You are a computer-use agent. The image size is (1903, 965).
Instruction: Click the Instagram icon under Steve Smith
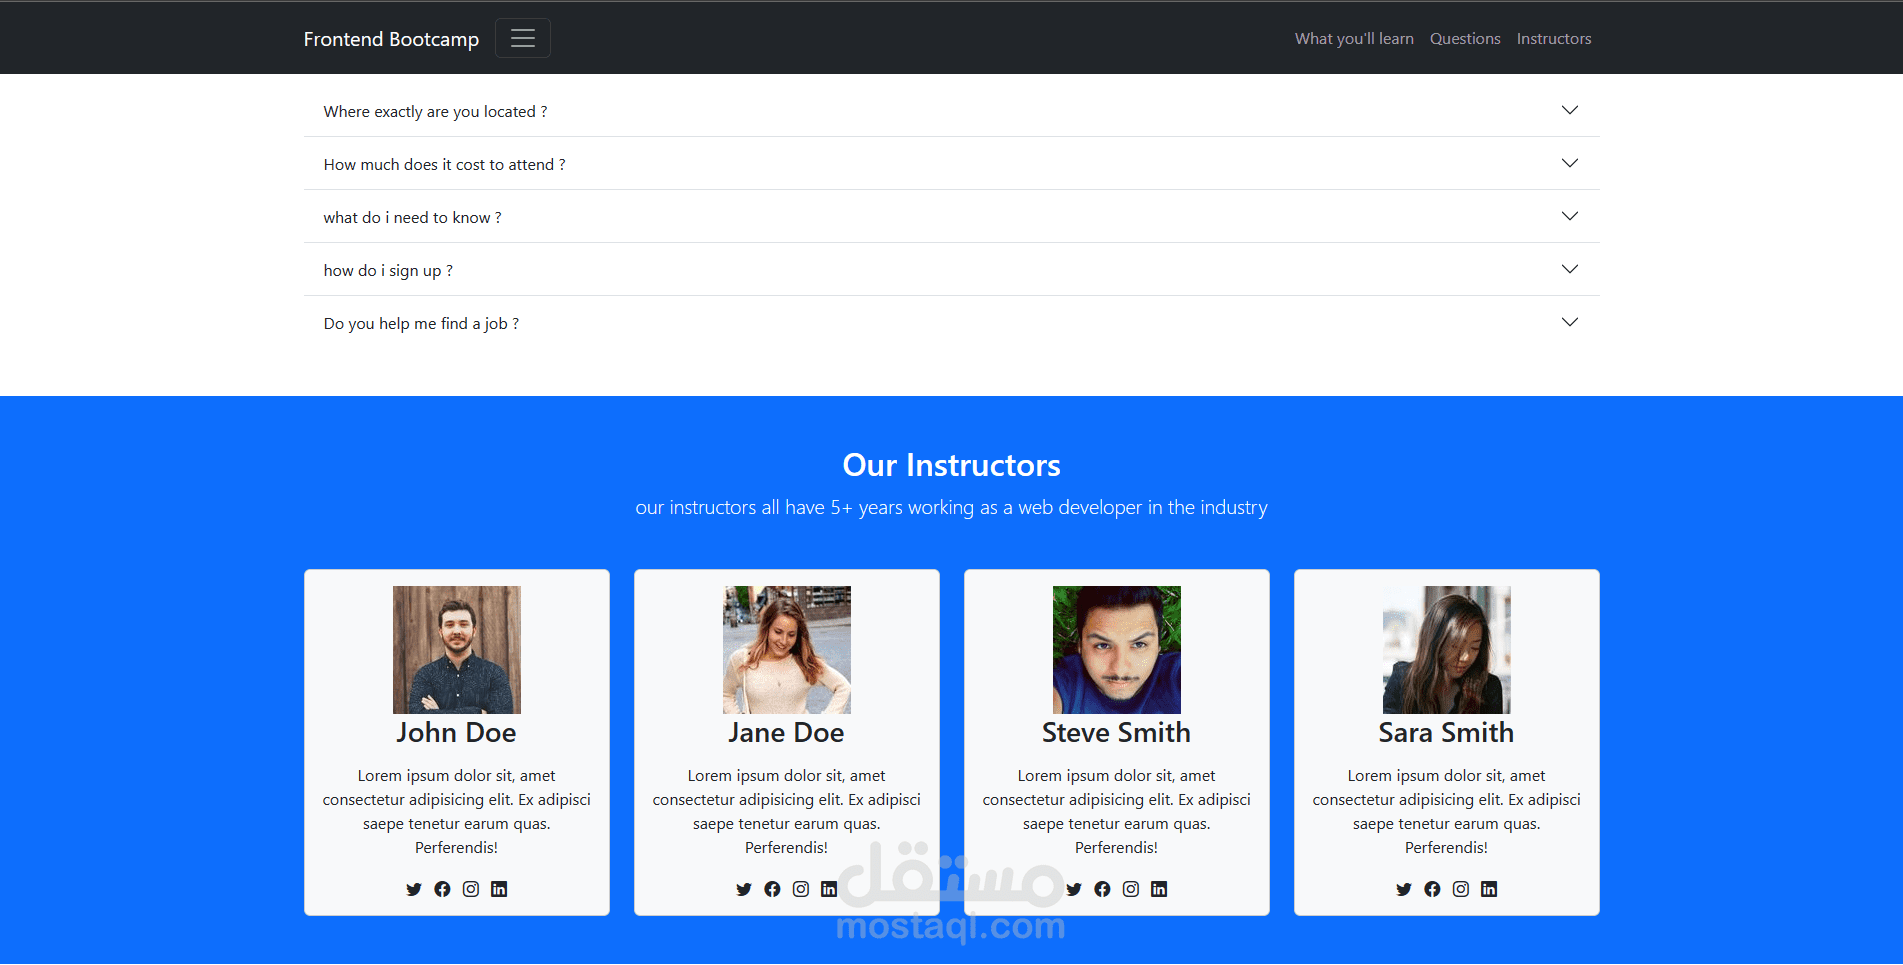[x=1131, y=889]
